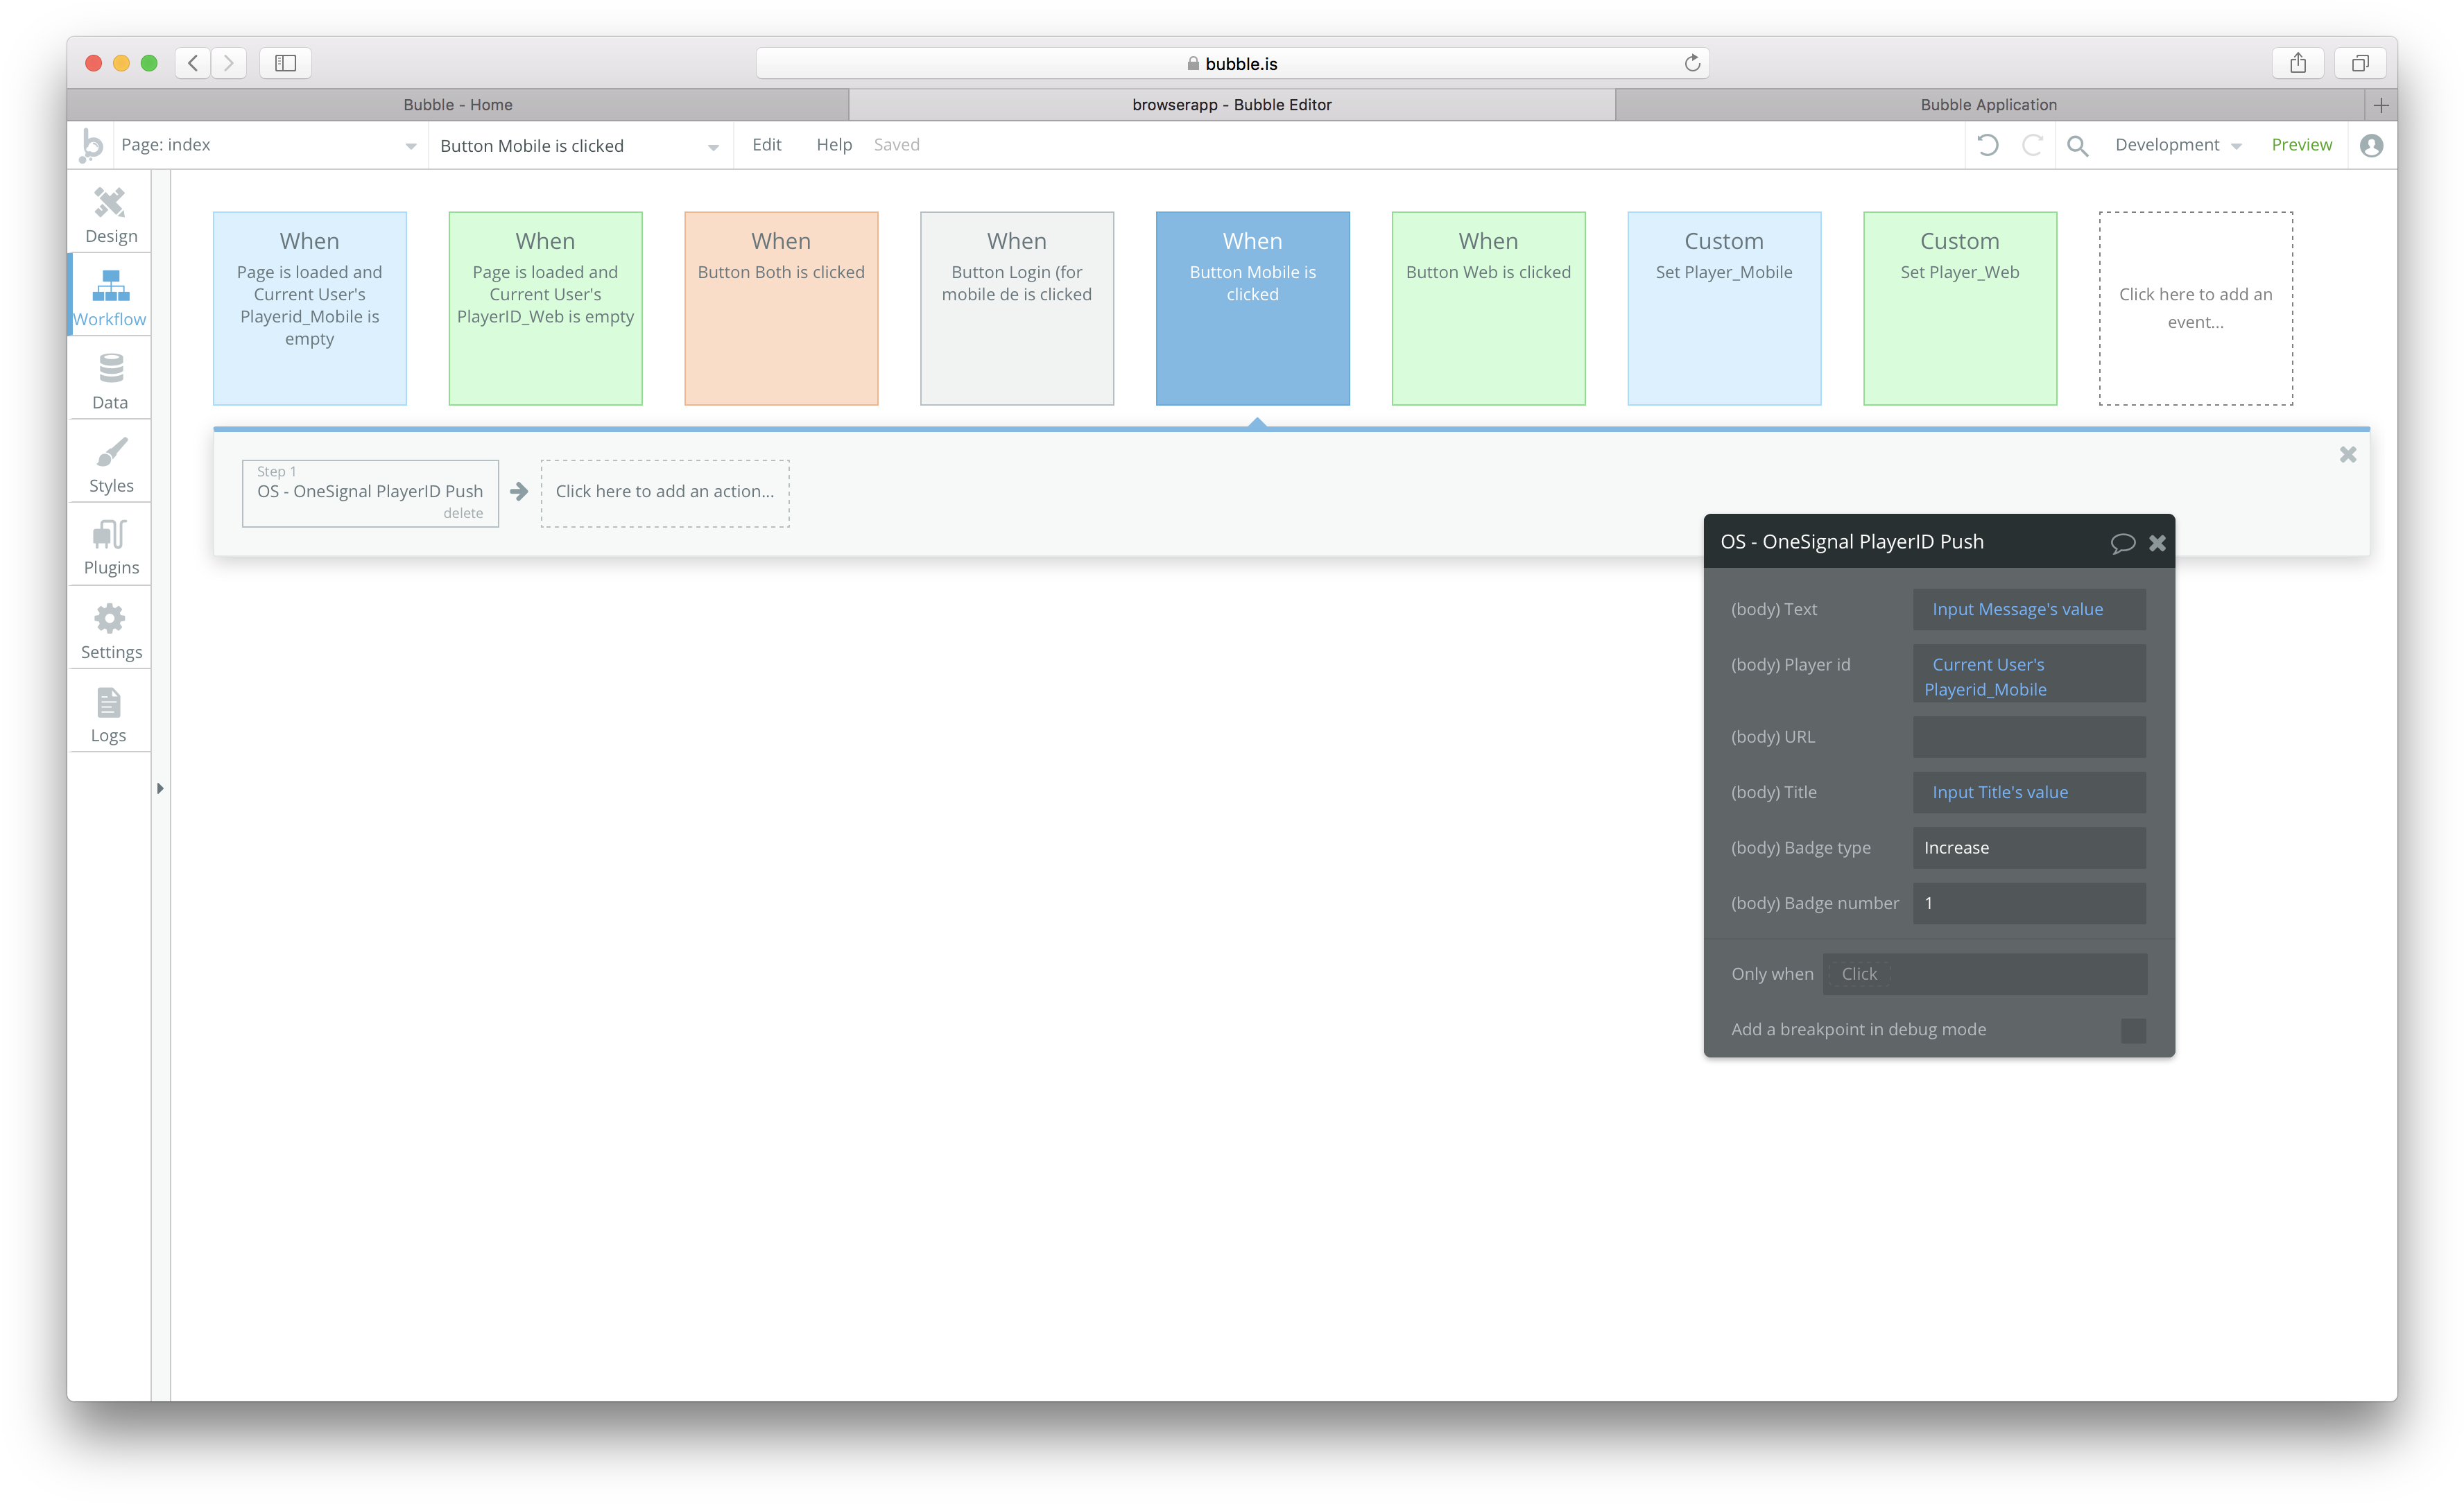Close the workflow actions strip
Image resolution: width=2464 pixels, height=1504 pixels.
point(2348,455)
